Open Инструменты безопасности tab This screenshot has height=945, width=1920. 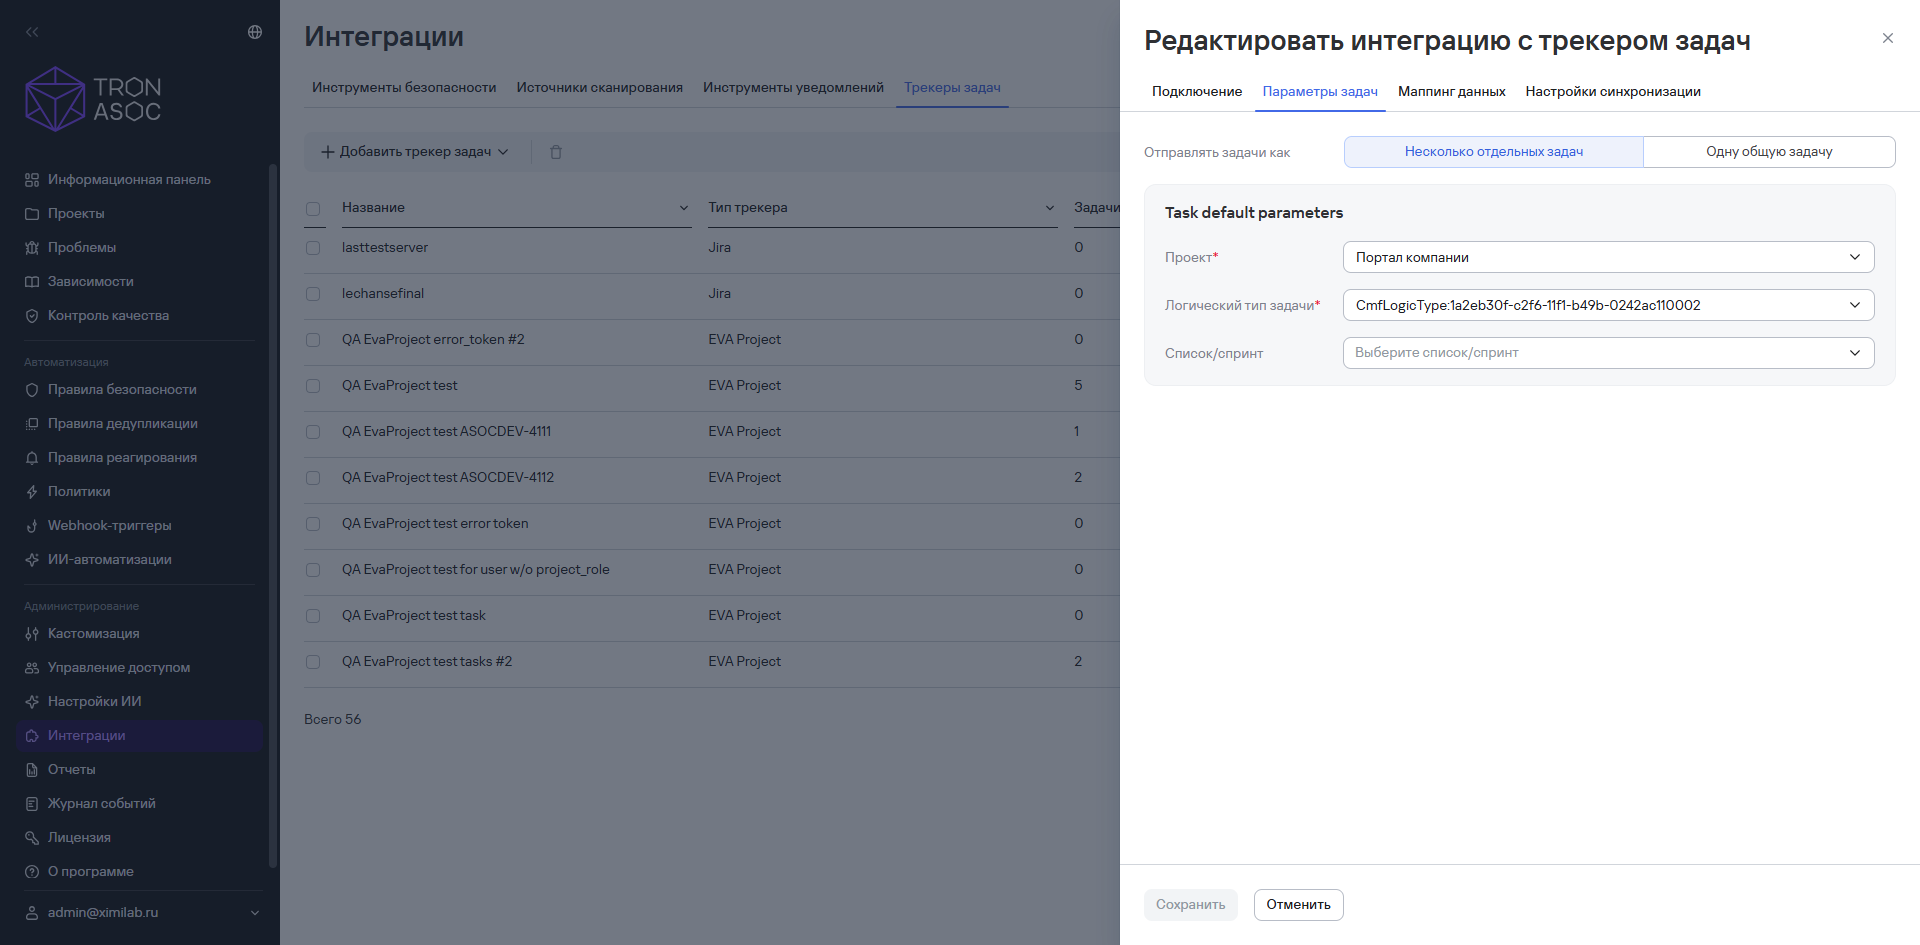[x=404, y=88]
